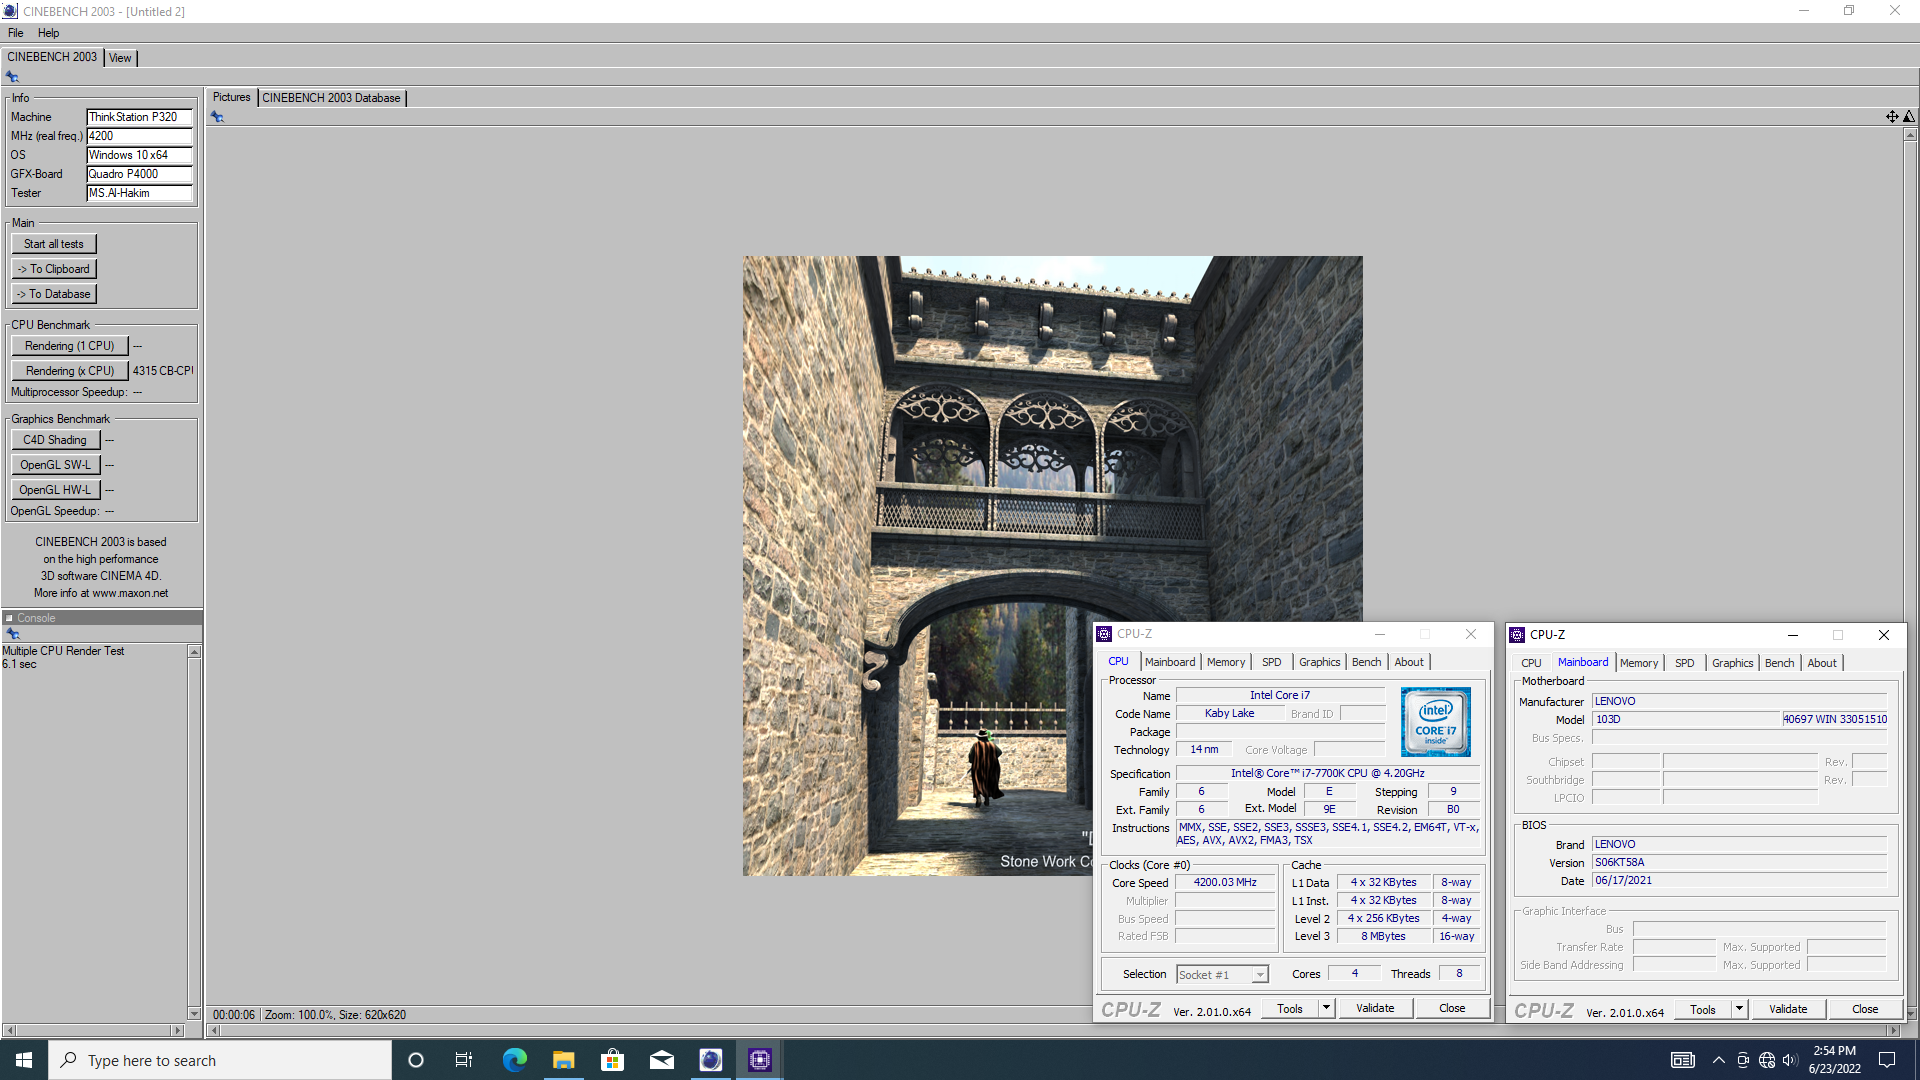
Task: Switch to CINEBENCH 2003 Database tab
Action: [331, 98]
